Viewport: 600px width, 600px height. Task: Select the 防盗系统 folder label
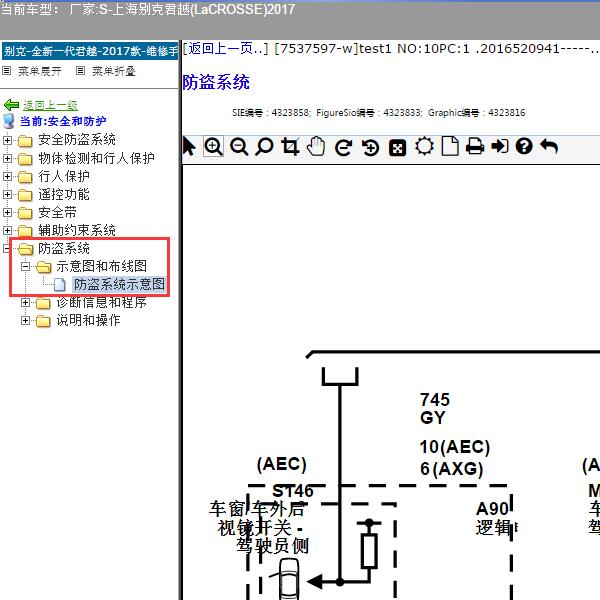pos(64,248)
